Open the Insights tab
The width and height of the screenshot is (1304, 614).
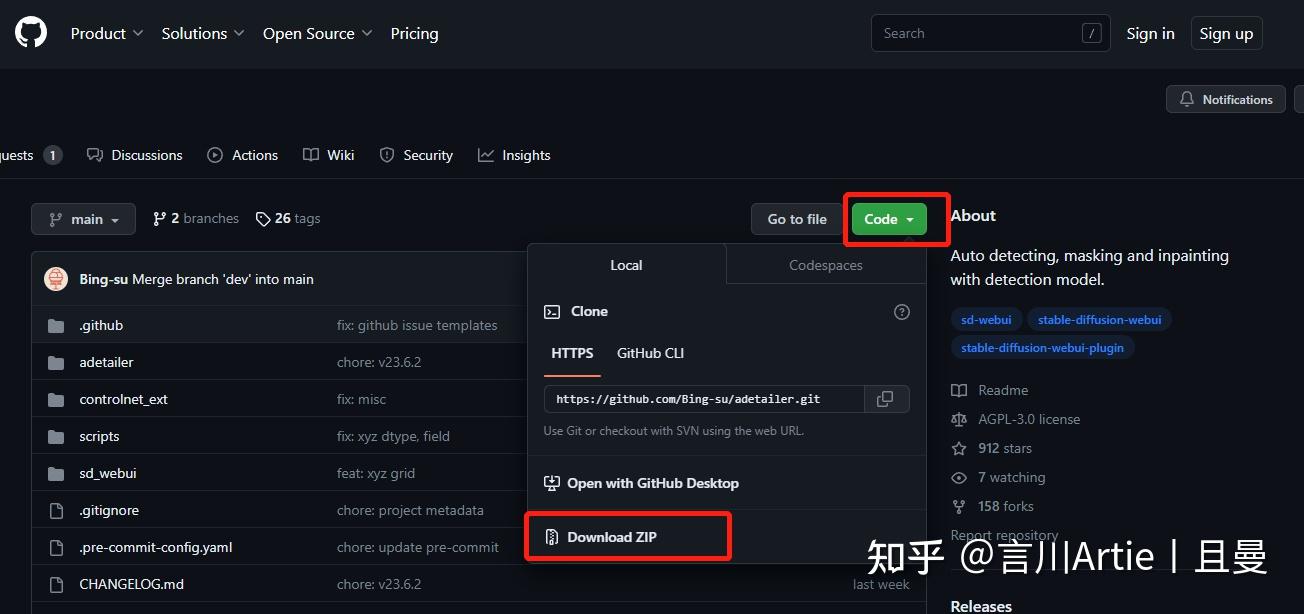pyautogui.click(x=514, y=155)
